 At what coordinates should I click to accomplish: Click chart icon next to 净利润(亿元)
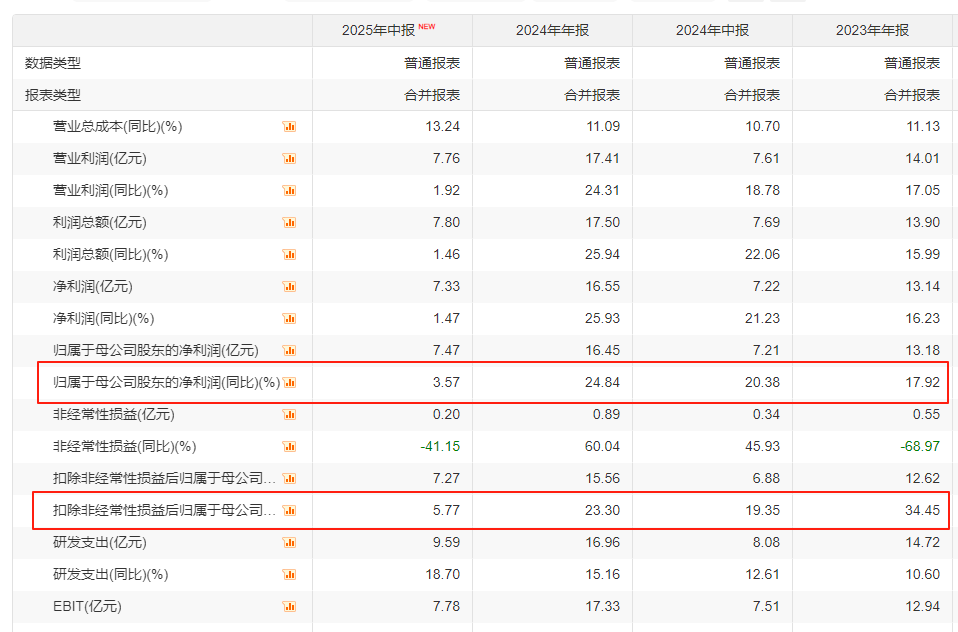290,287
